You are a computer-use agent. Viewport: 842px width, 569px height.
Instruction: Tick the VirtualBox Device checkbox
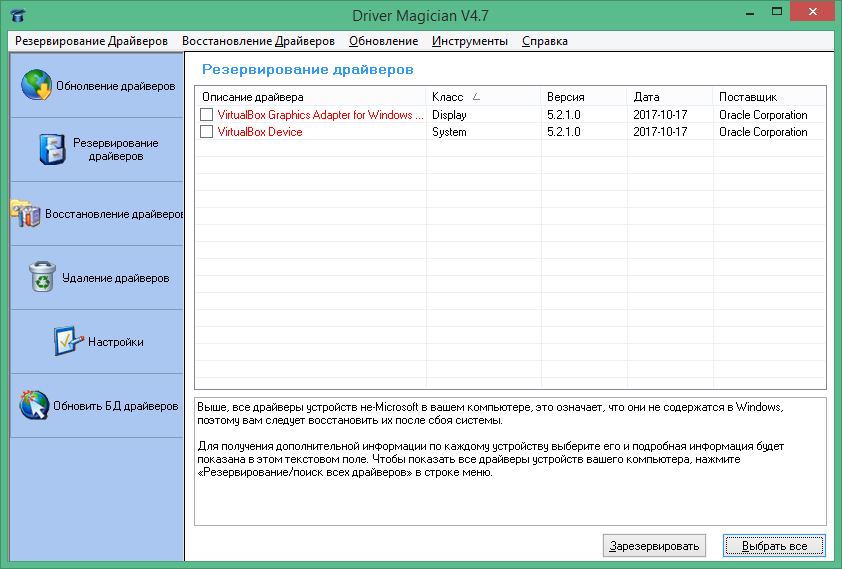(x=207, y=132)
